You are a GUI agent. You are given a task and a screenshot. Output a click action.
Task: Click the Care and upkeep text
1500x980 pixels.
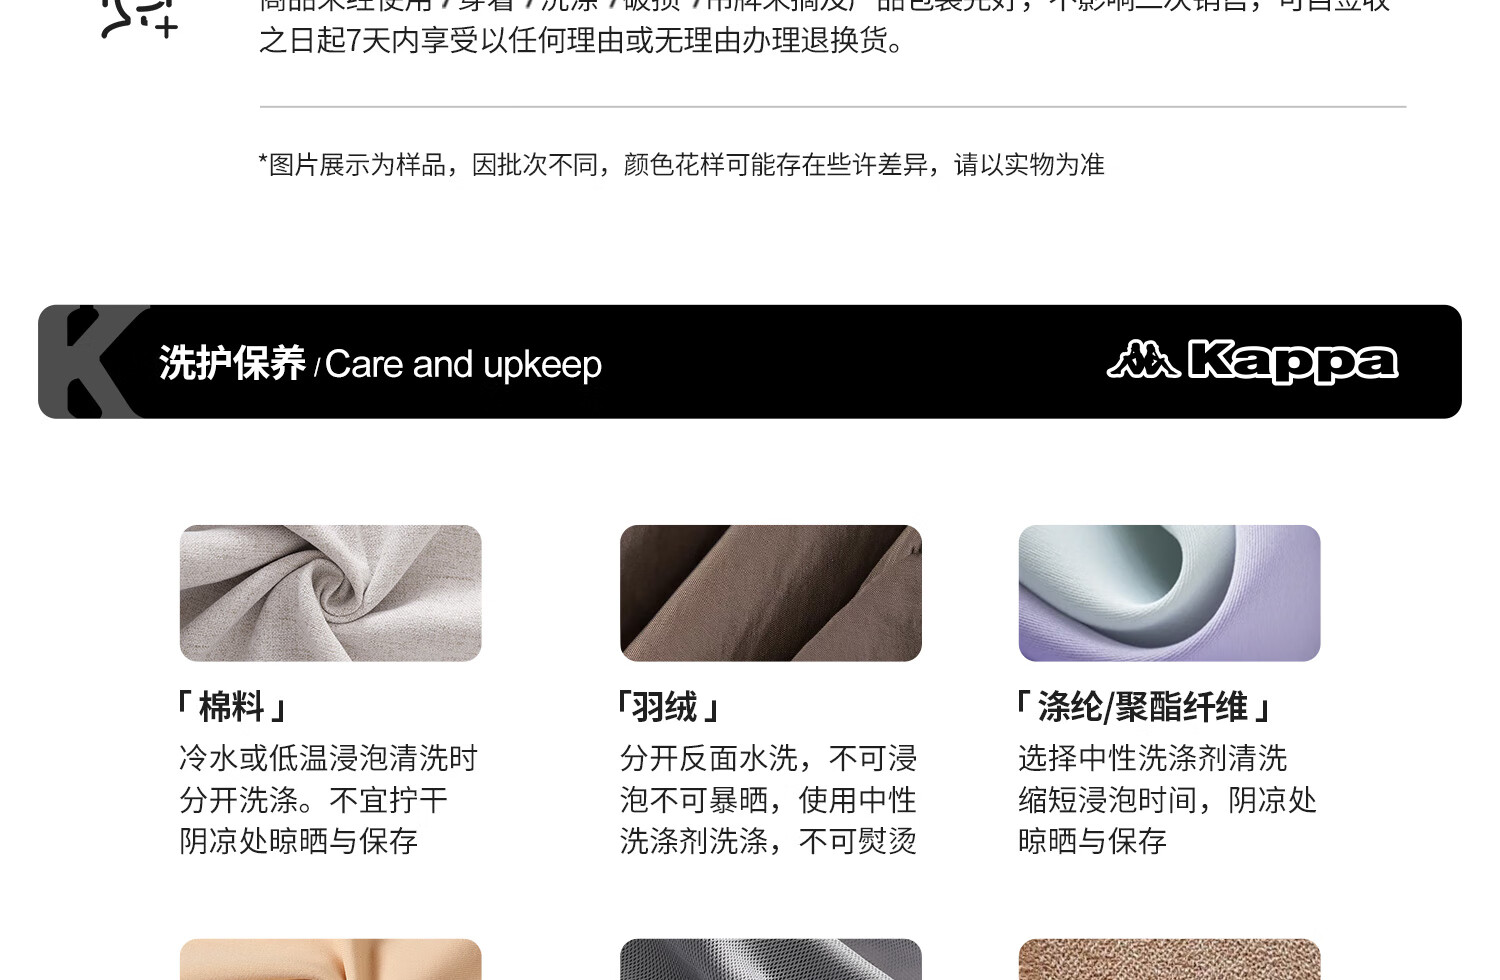click(463, 365)
